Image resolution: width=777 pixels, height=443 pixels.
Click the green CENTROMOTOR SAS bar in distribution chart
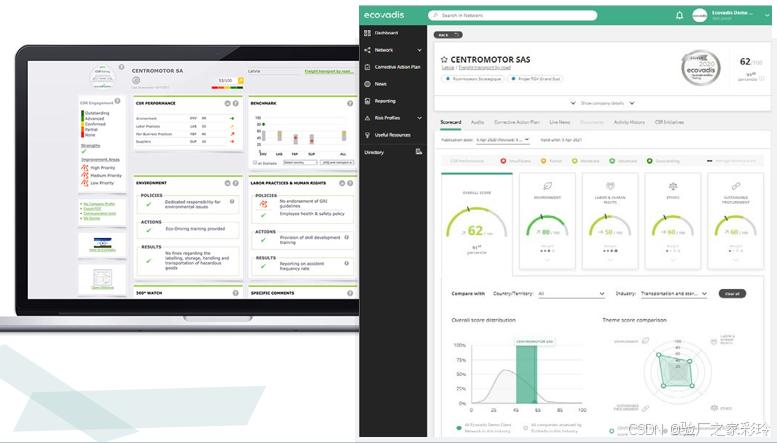click(x=526, y=374)
